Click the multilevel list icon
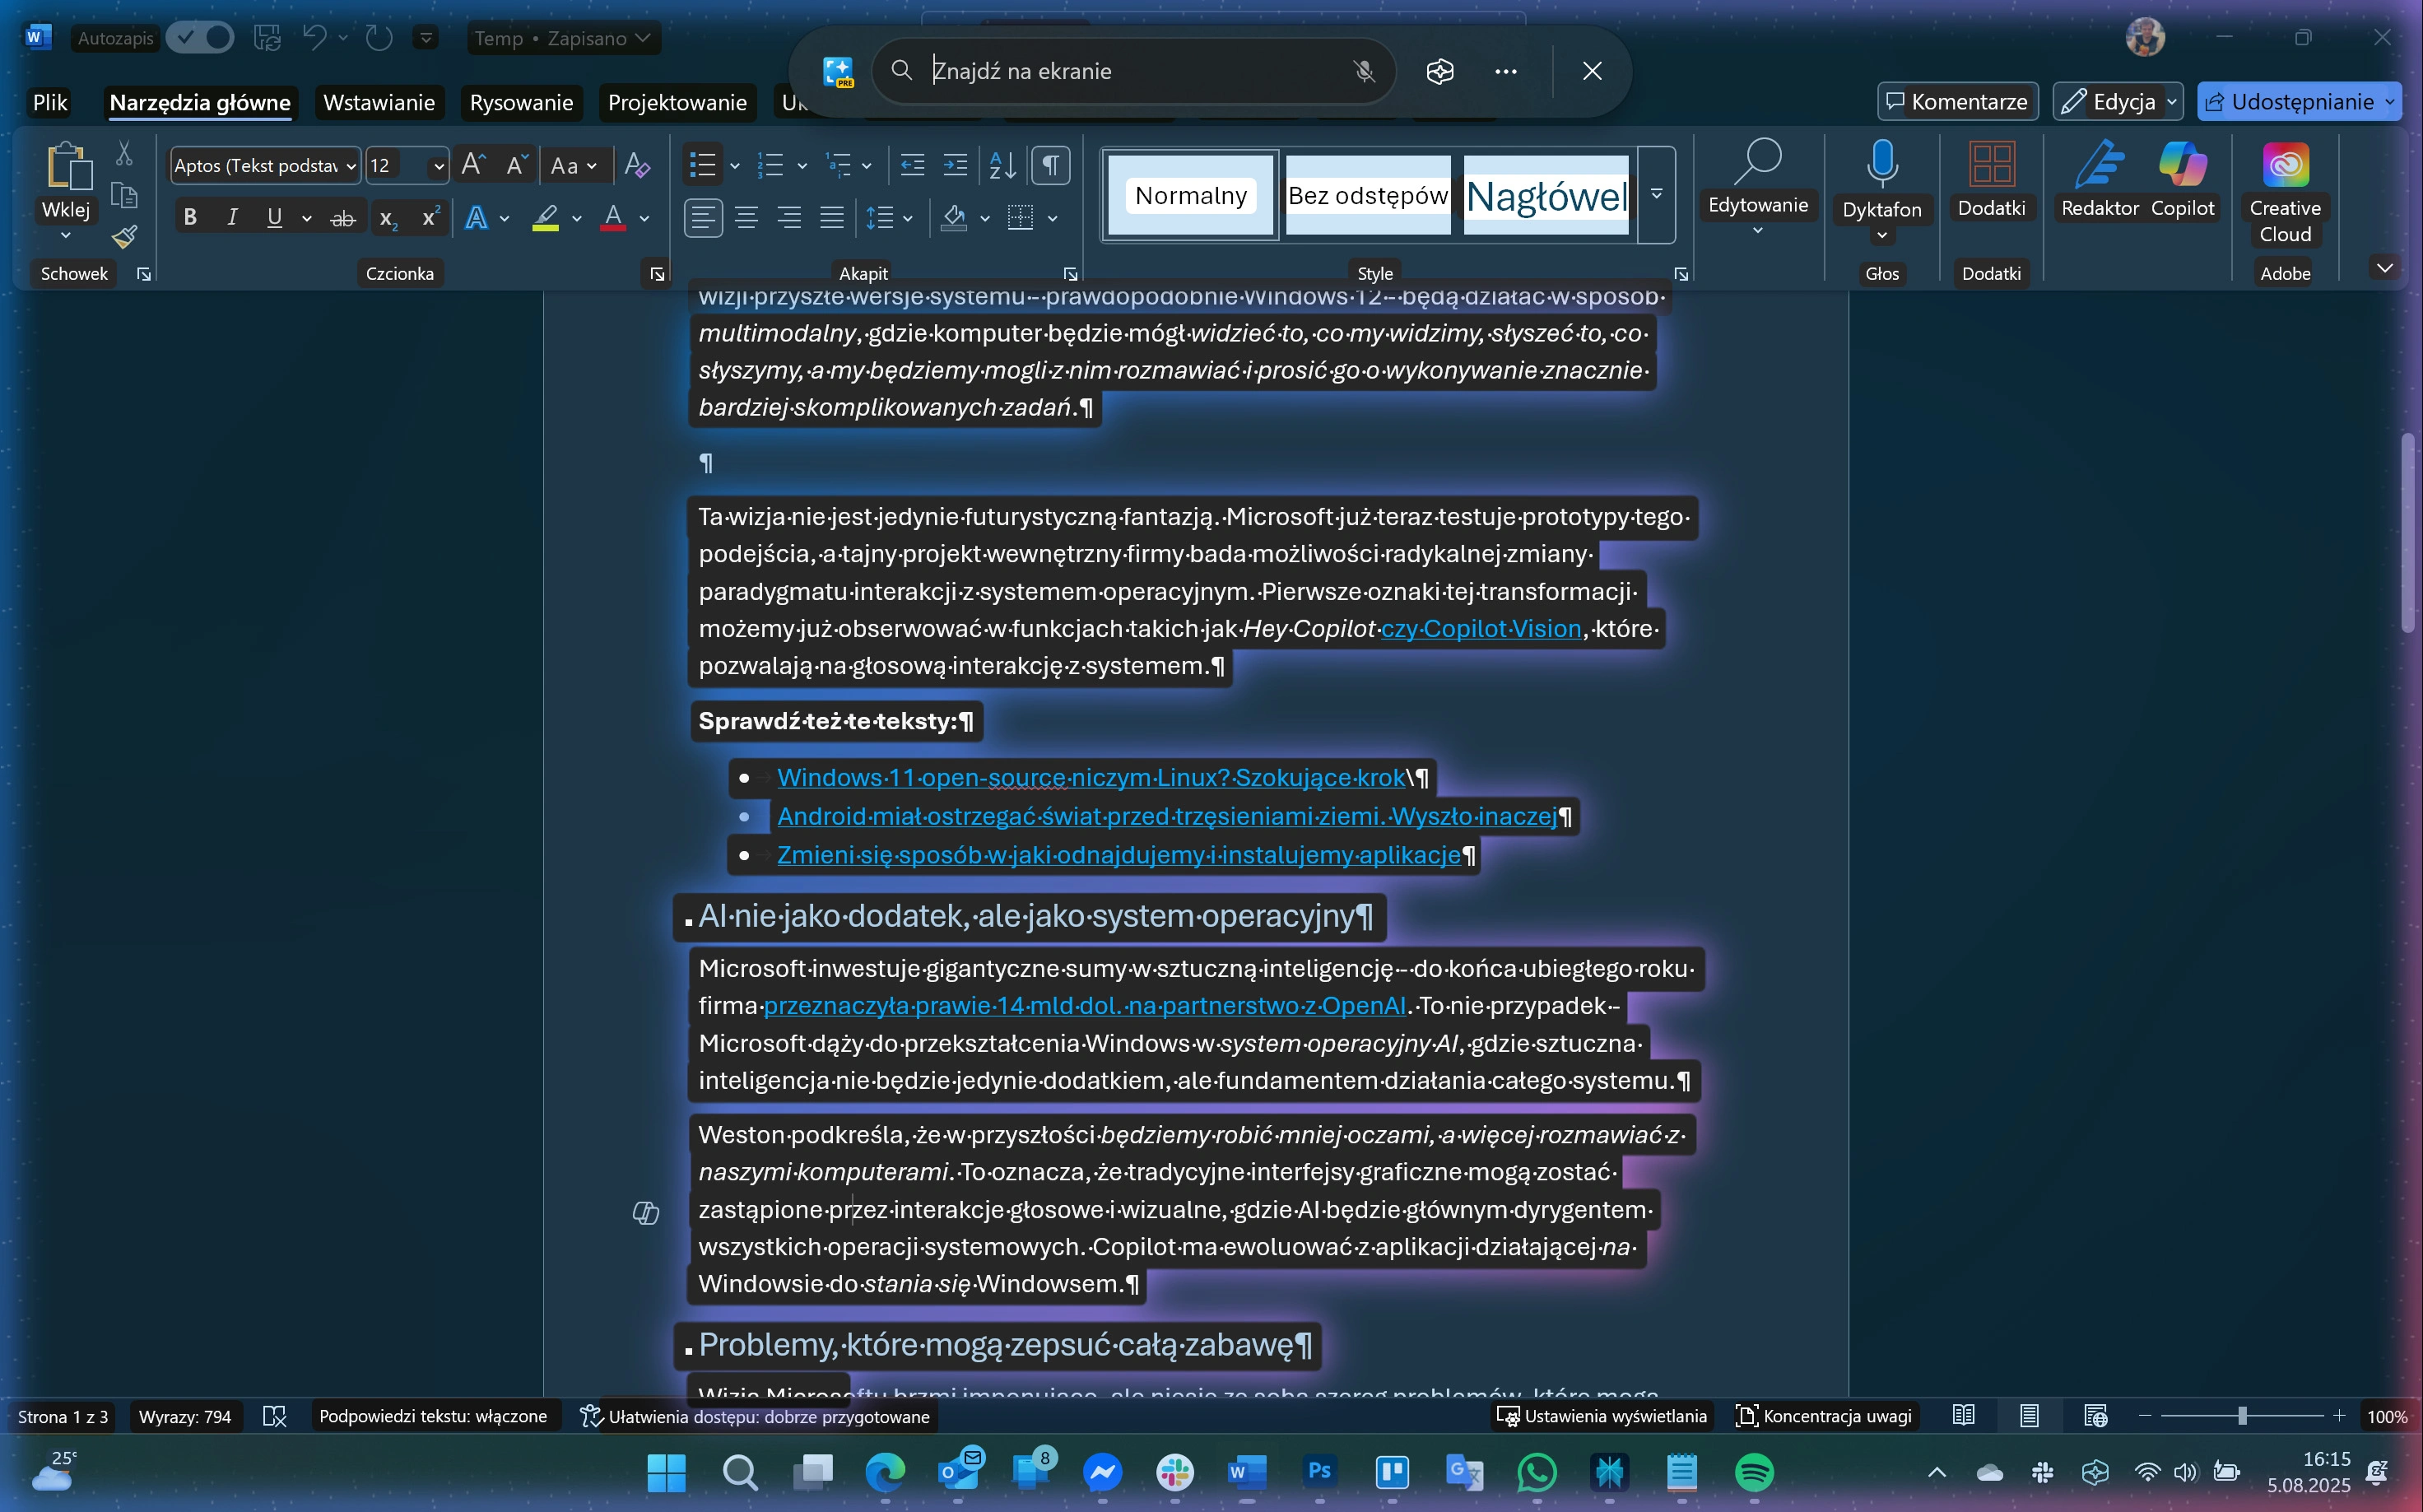The width and height of the screenshot is (2423, 1512). [838, 165]
